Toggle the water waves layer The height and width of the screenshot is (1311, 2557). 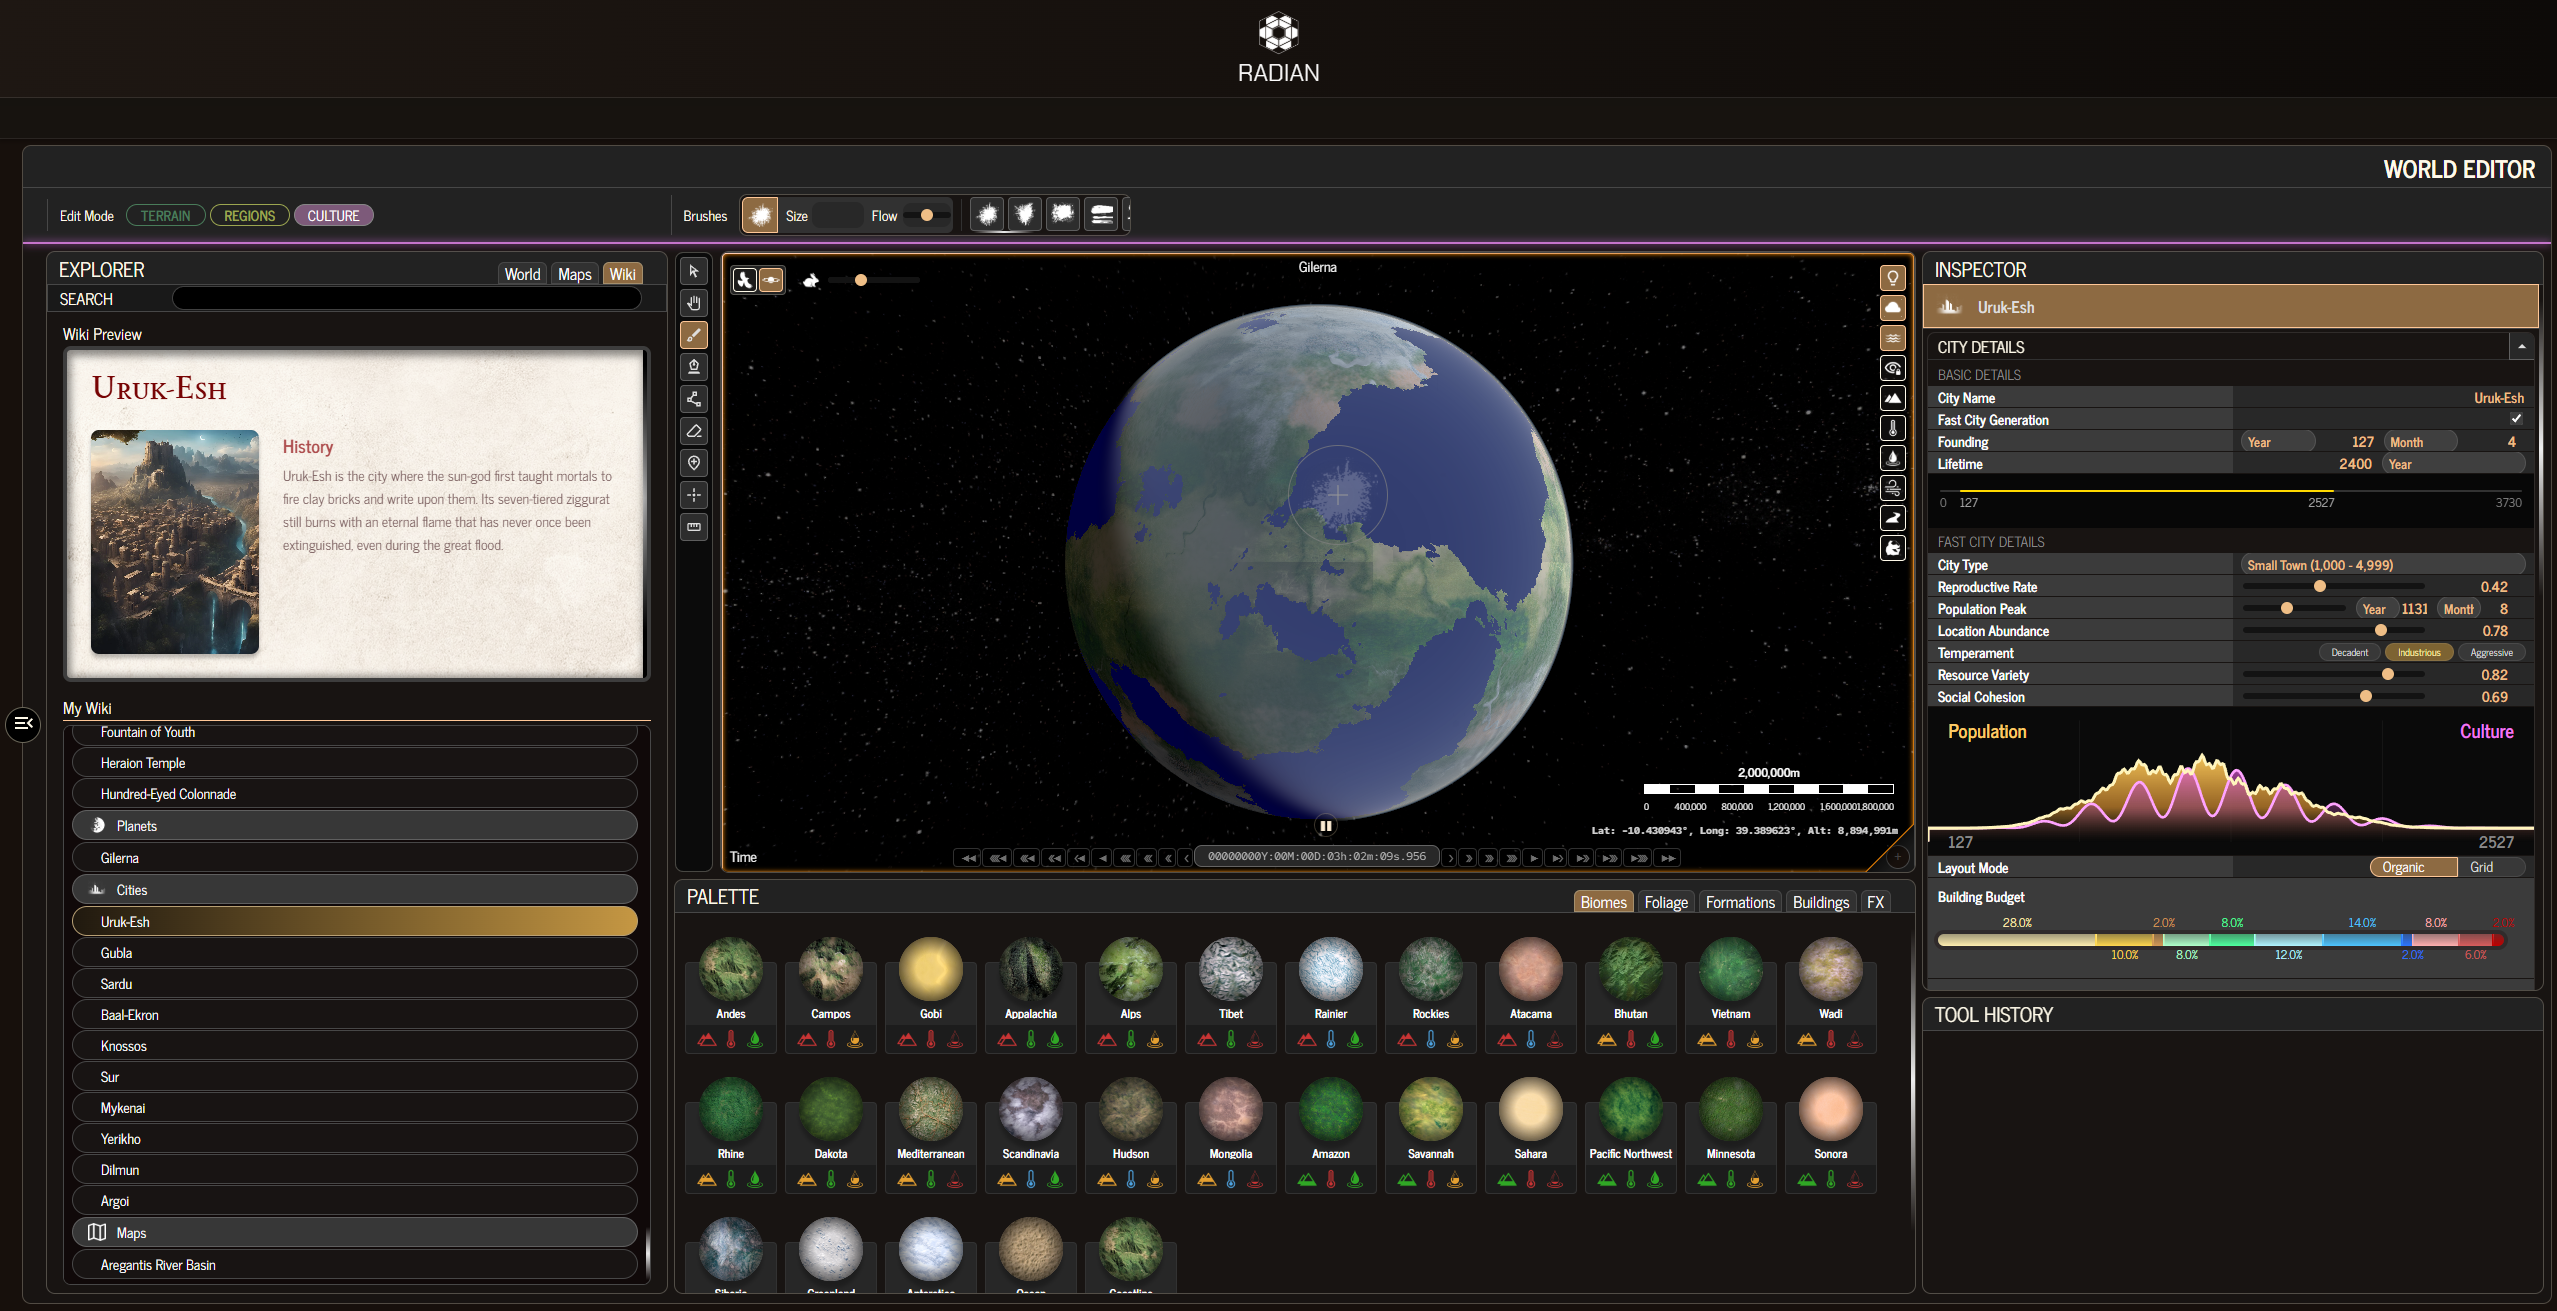coord(1893,338)
